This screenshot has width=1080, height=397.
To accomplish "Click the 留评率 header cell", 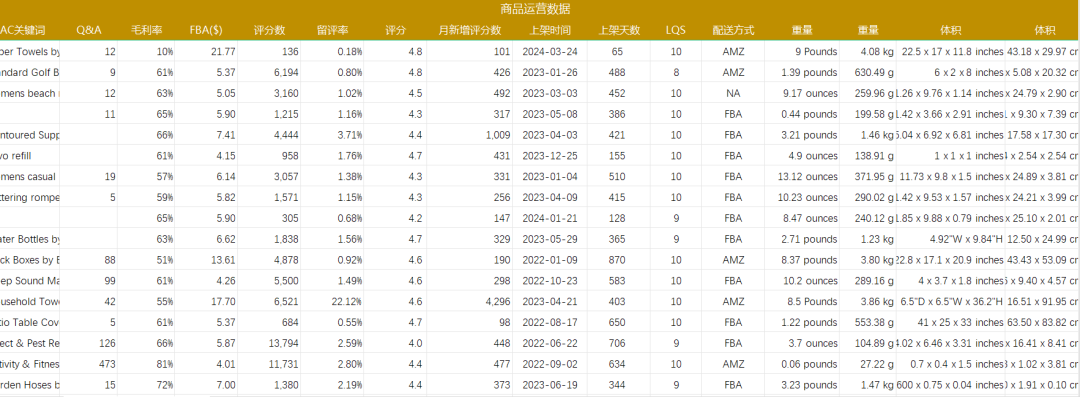I will (332, 30).
